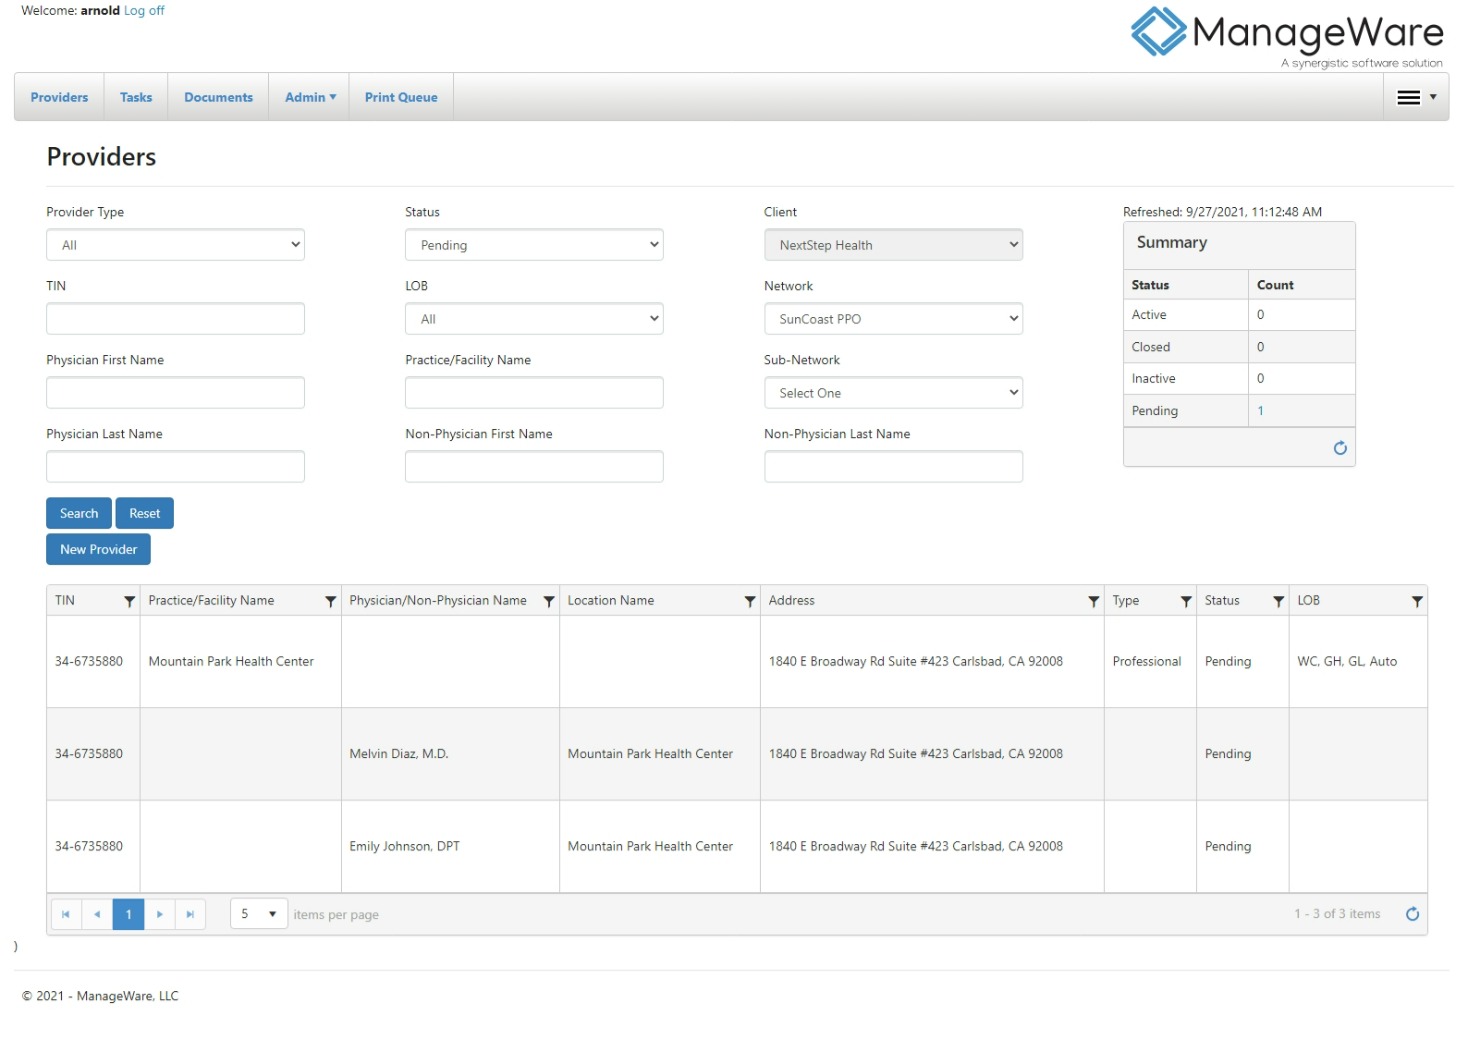This screenshot has width=1468, height=1038.
Task: Select the Emily Johnson, DPT row
Action: pos(737,846)
